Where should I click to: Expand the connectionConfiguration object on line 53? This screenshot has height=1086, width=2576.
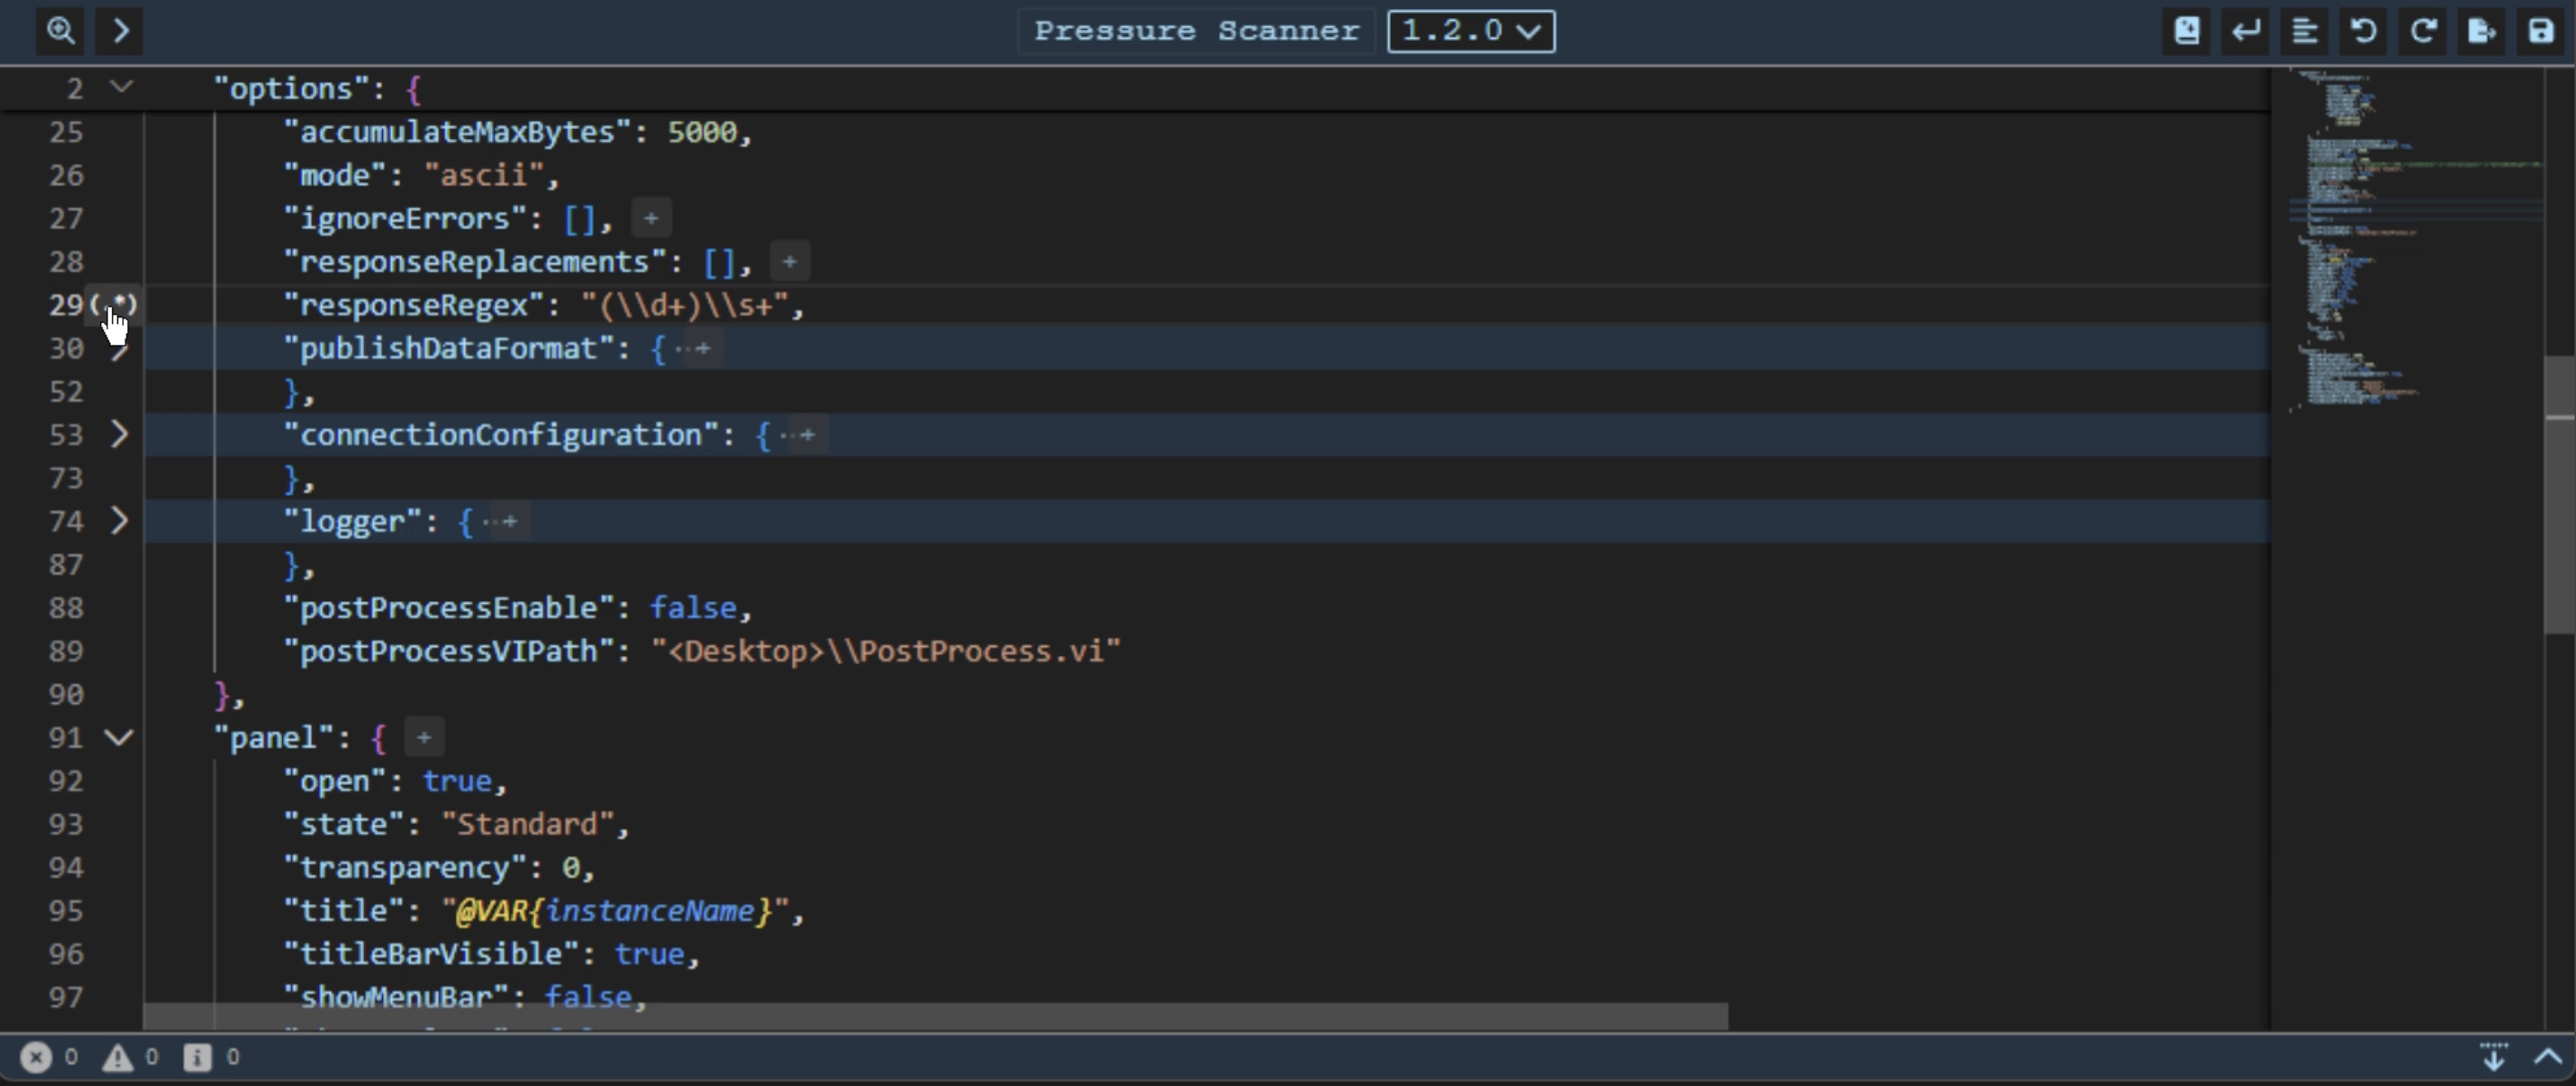pos(120,434)
